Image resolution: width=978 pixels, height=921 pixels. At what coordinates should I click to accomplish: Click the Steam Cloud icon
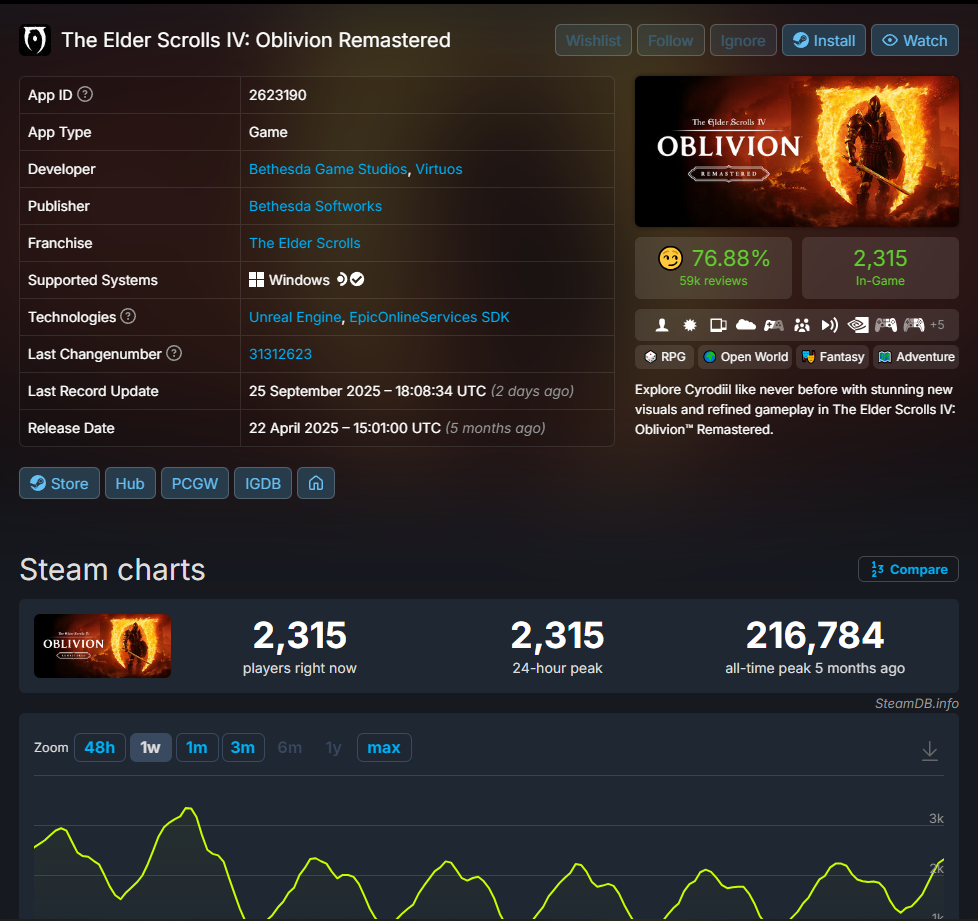pos(746,325)
